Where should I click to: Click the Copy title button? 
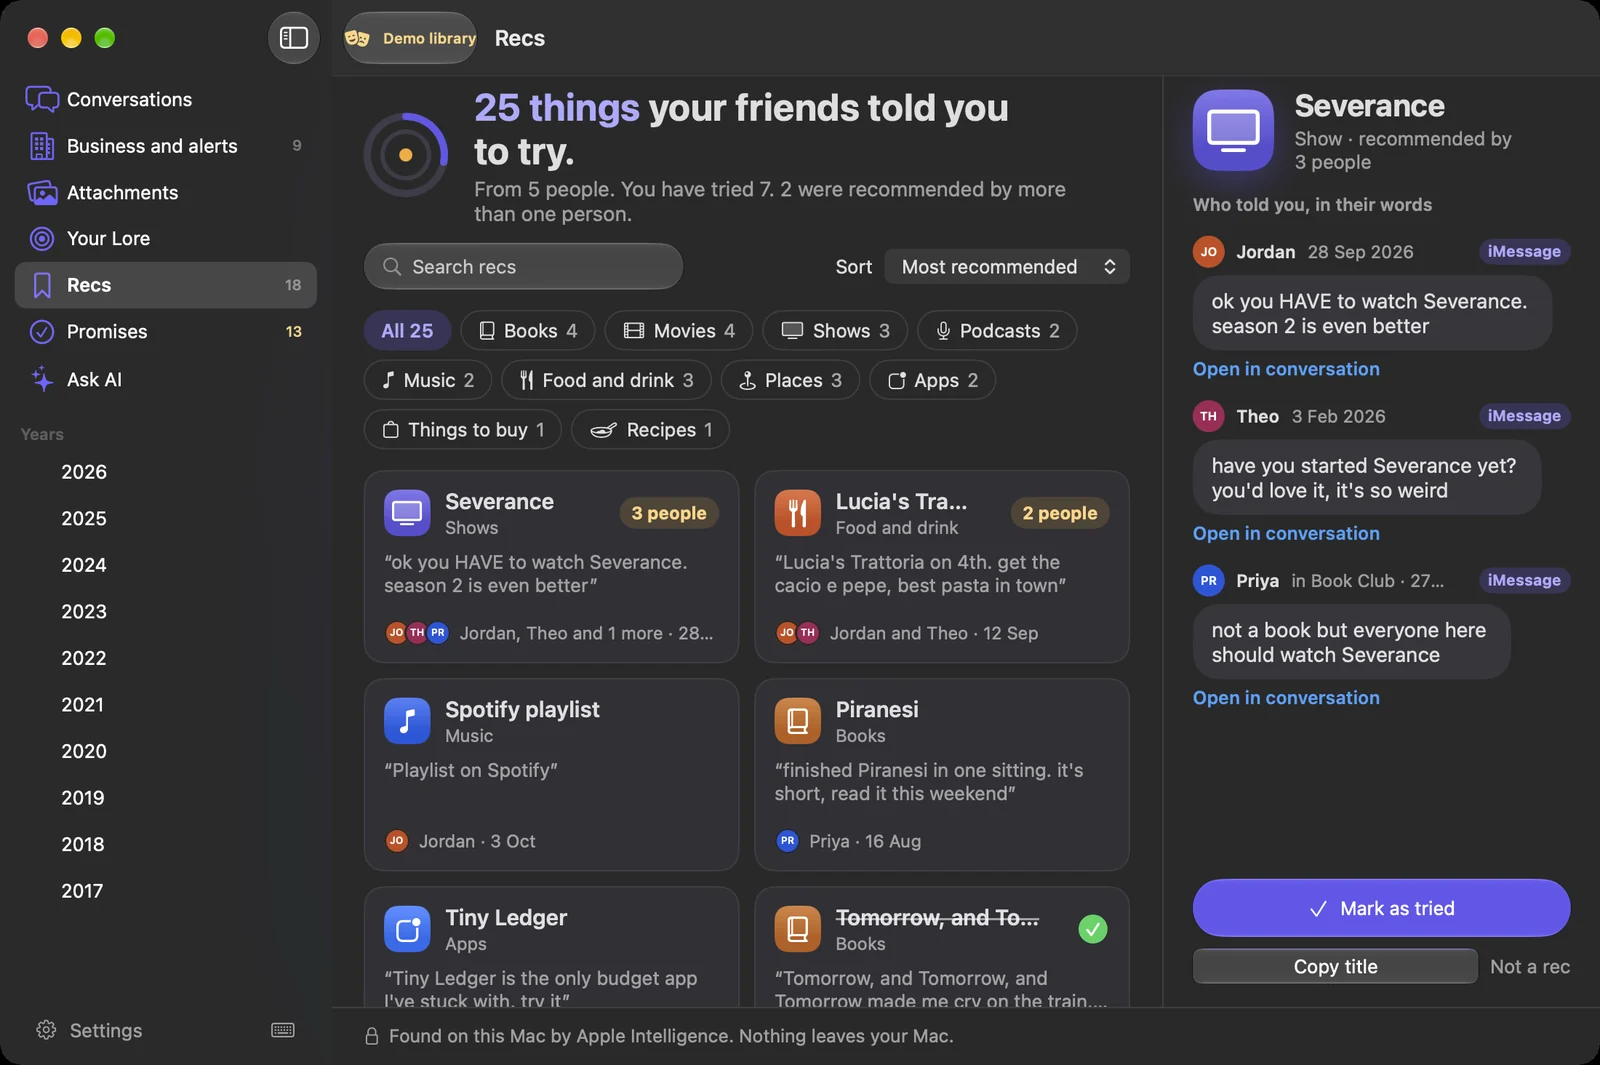1335,966
